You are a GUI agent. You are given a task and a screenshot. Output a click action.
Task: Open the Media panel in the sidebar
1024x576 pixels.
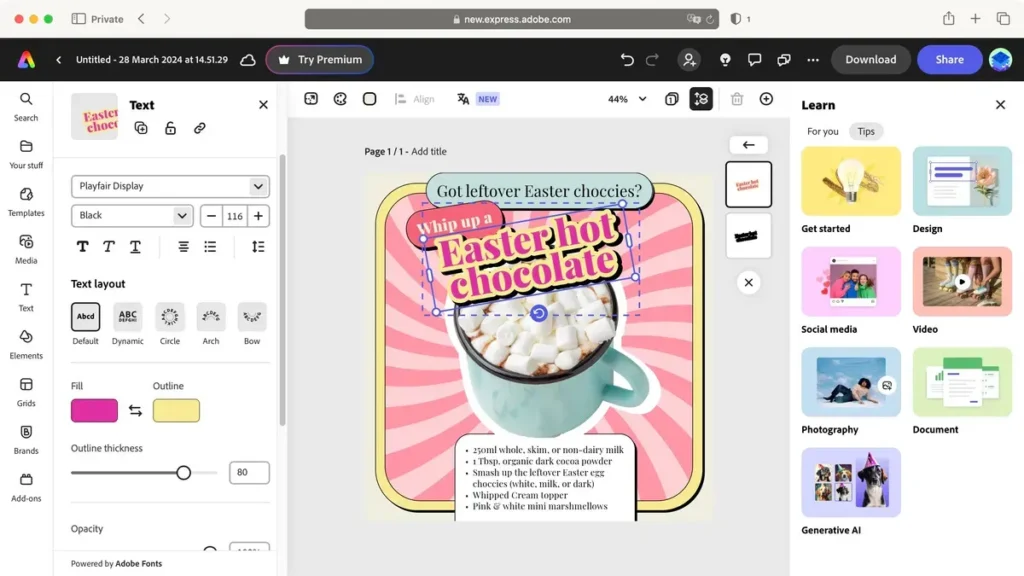pyautogui.click(x=26, y=248)
